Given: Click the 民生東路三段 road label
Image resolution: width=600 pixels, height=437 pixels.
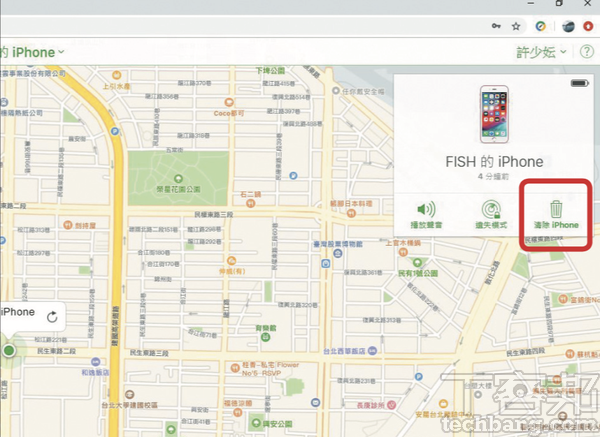Looking at the screenshot, I should click(x=149, y=352).
